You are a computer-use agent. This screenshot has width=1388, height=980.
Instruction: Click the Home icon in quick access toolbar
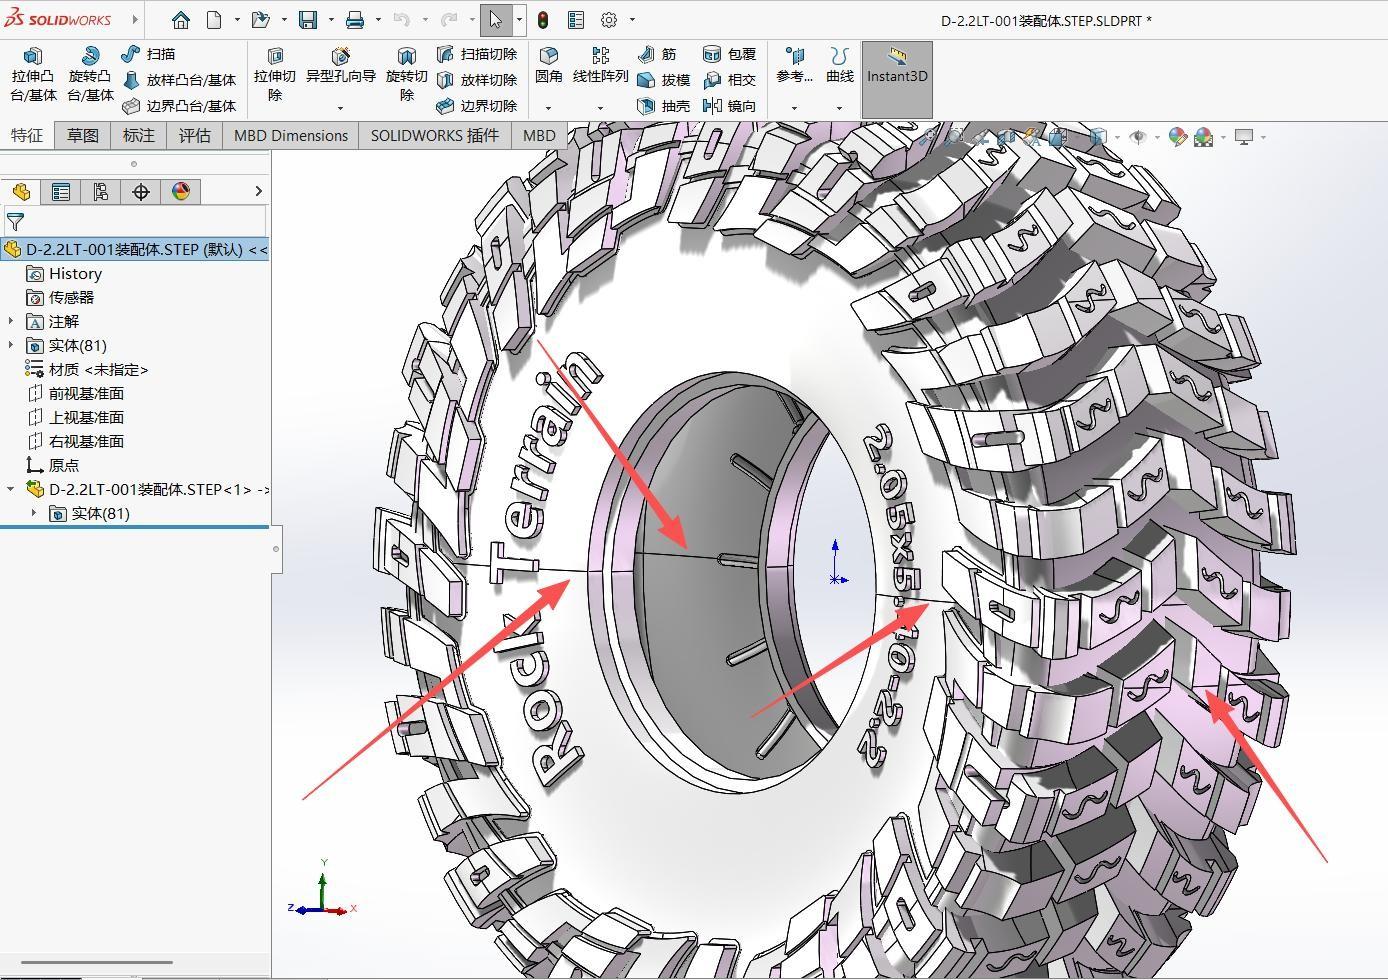coord(181,20)
